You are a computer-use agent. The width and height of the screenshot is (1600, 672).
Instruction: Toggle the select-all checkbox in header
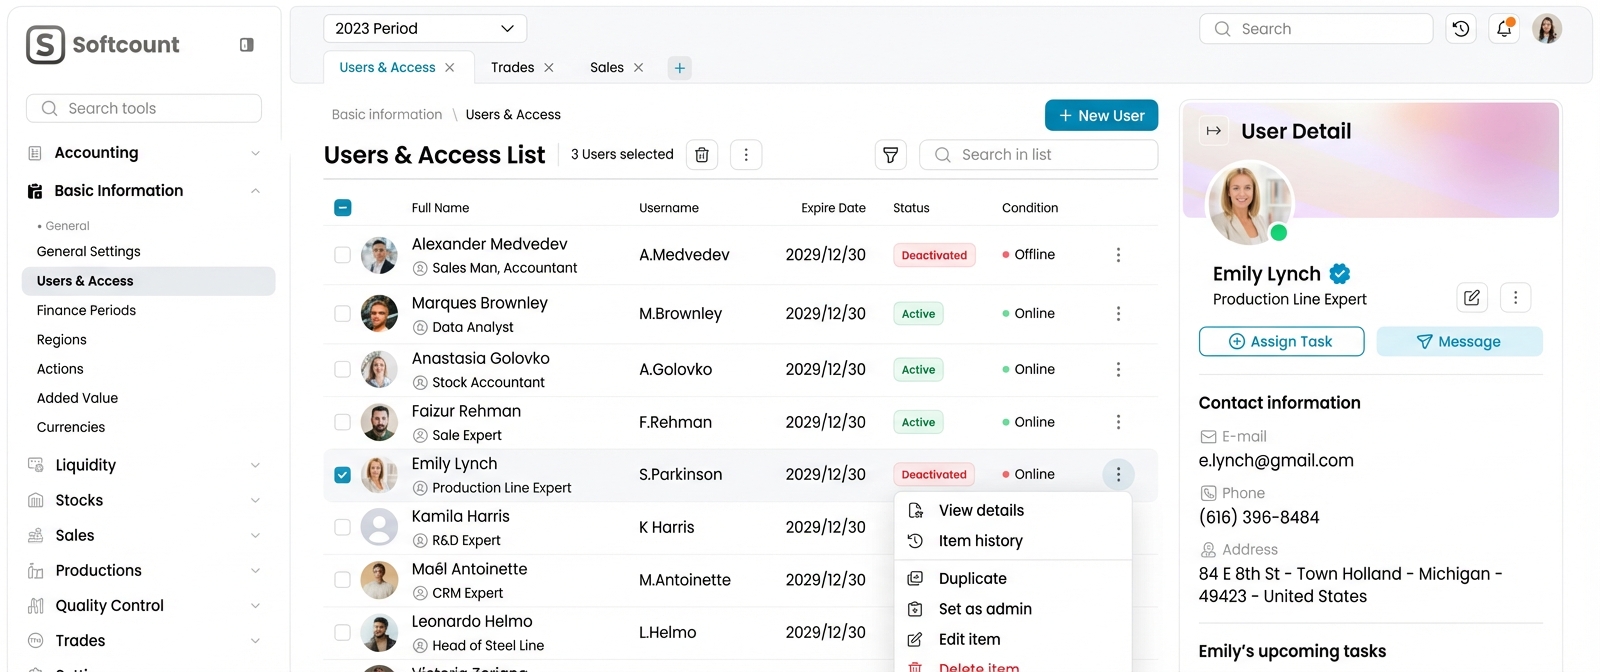click(342, 208)
